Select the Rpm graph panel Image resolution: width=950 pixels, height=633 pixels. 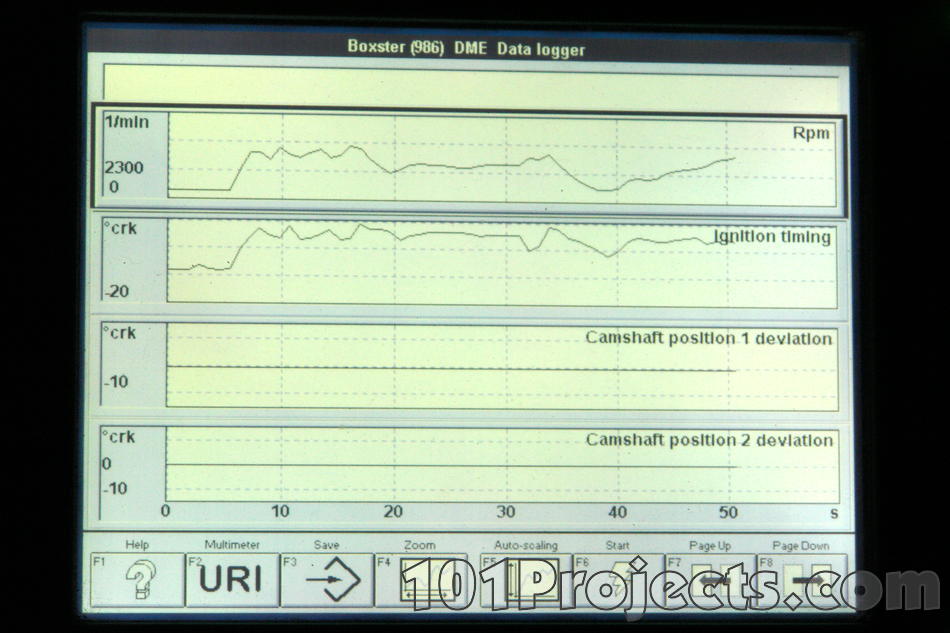click(468, 159)
